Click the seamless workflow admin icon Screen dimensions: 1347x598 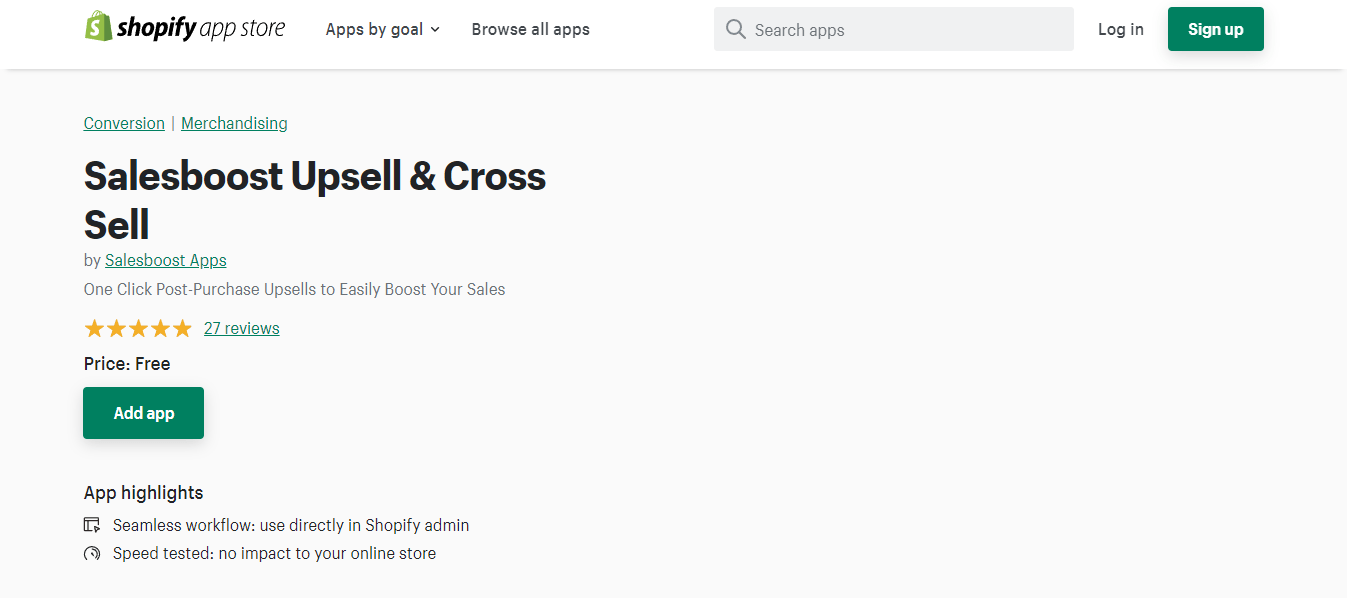pyautogui.click(x=92, y=525)
